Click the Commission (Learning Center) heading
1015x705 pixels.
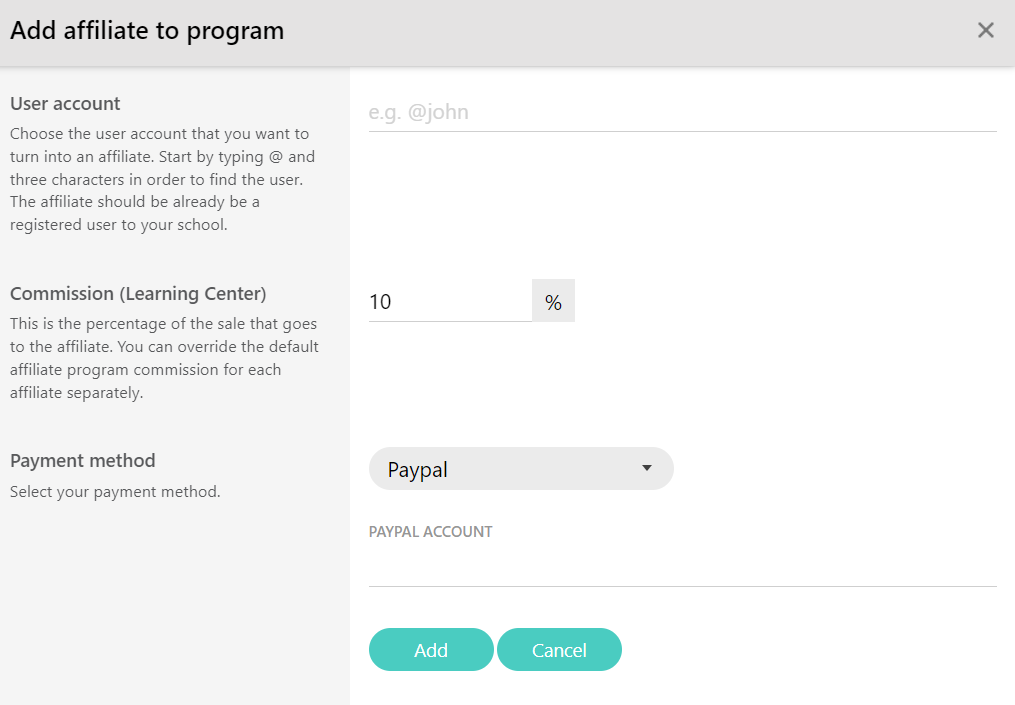point(138,294)
